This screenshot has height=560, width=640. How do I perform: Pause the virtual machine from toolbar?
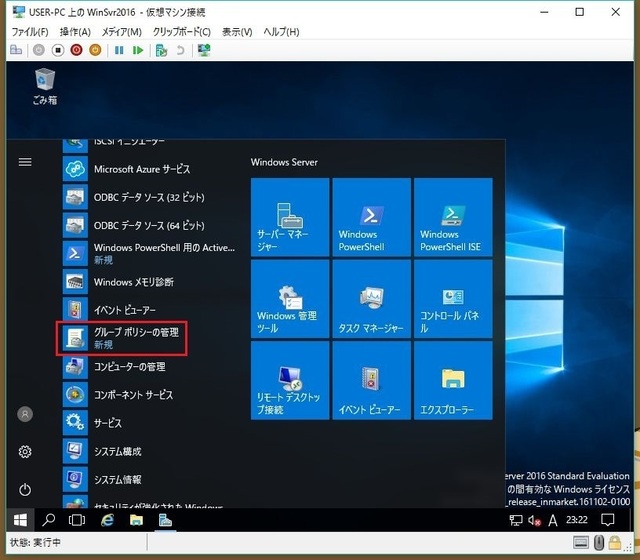[x=119, y=49]
